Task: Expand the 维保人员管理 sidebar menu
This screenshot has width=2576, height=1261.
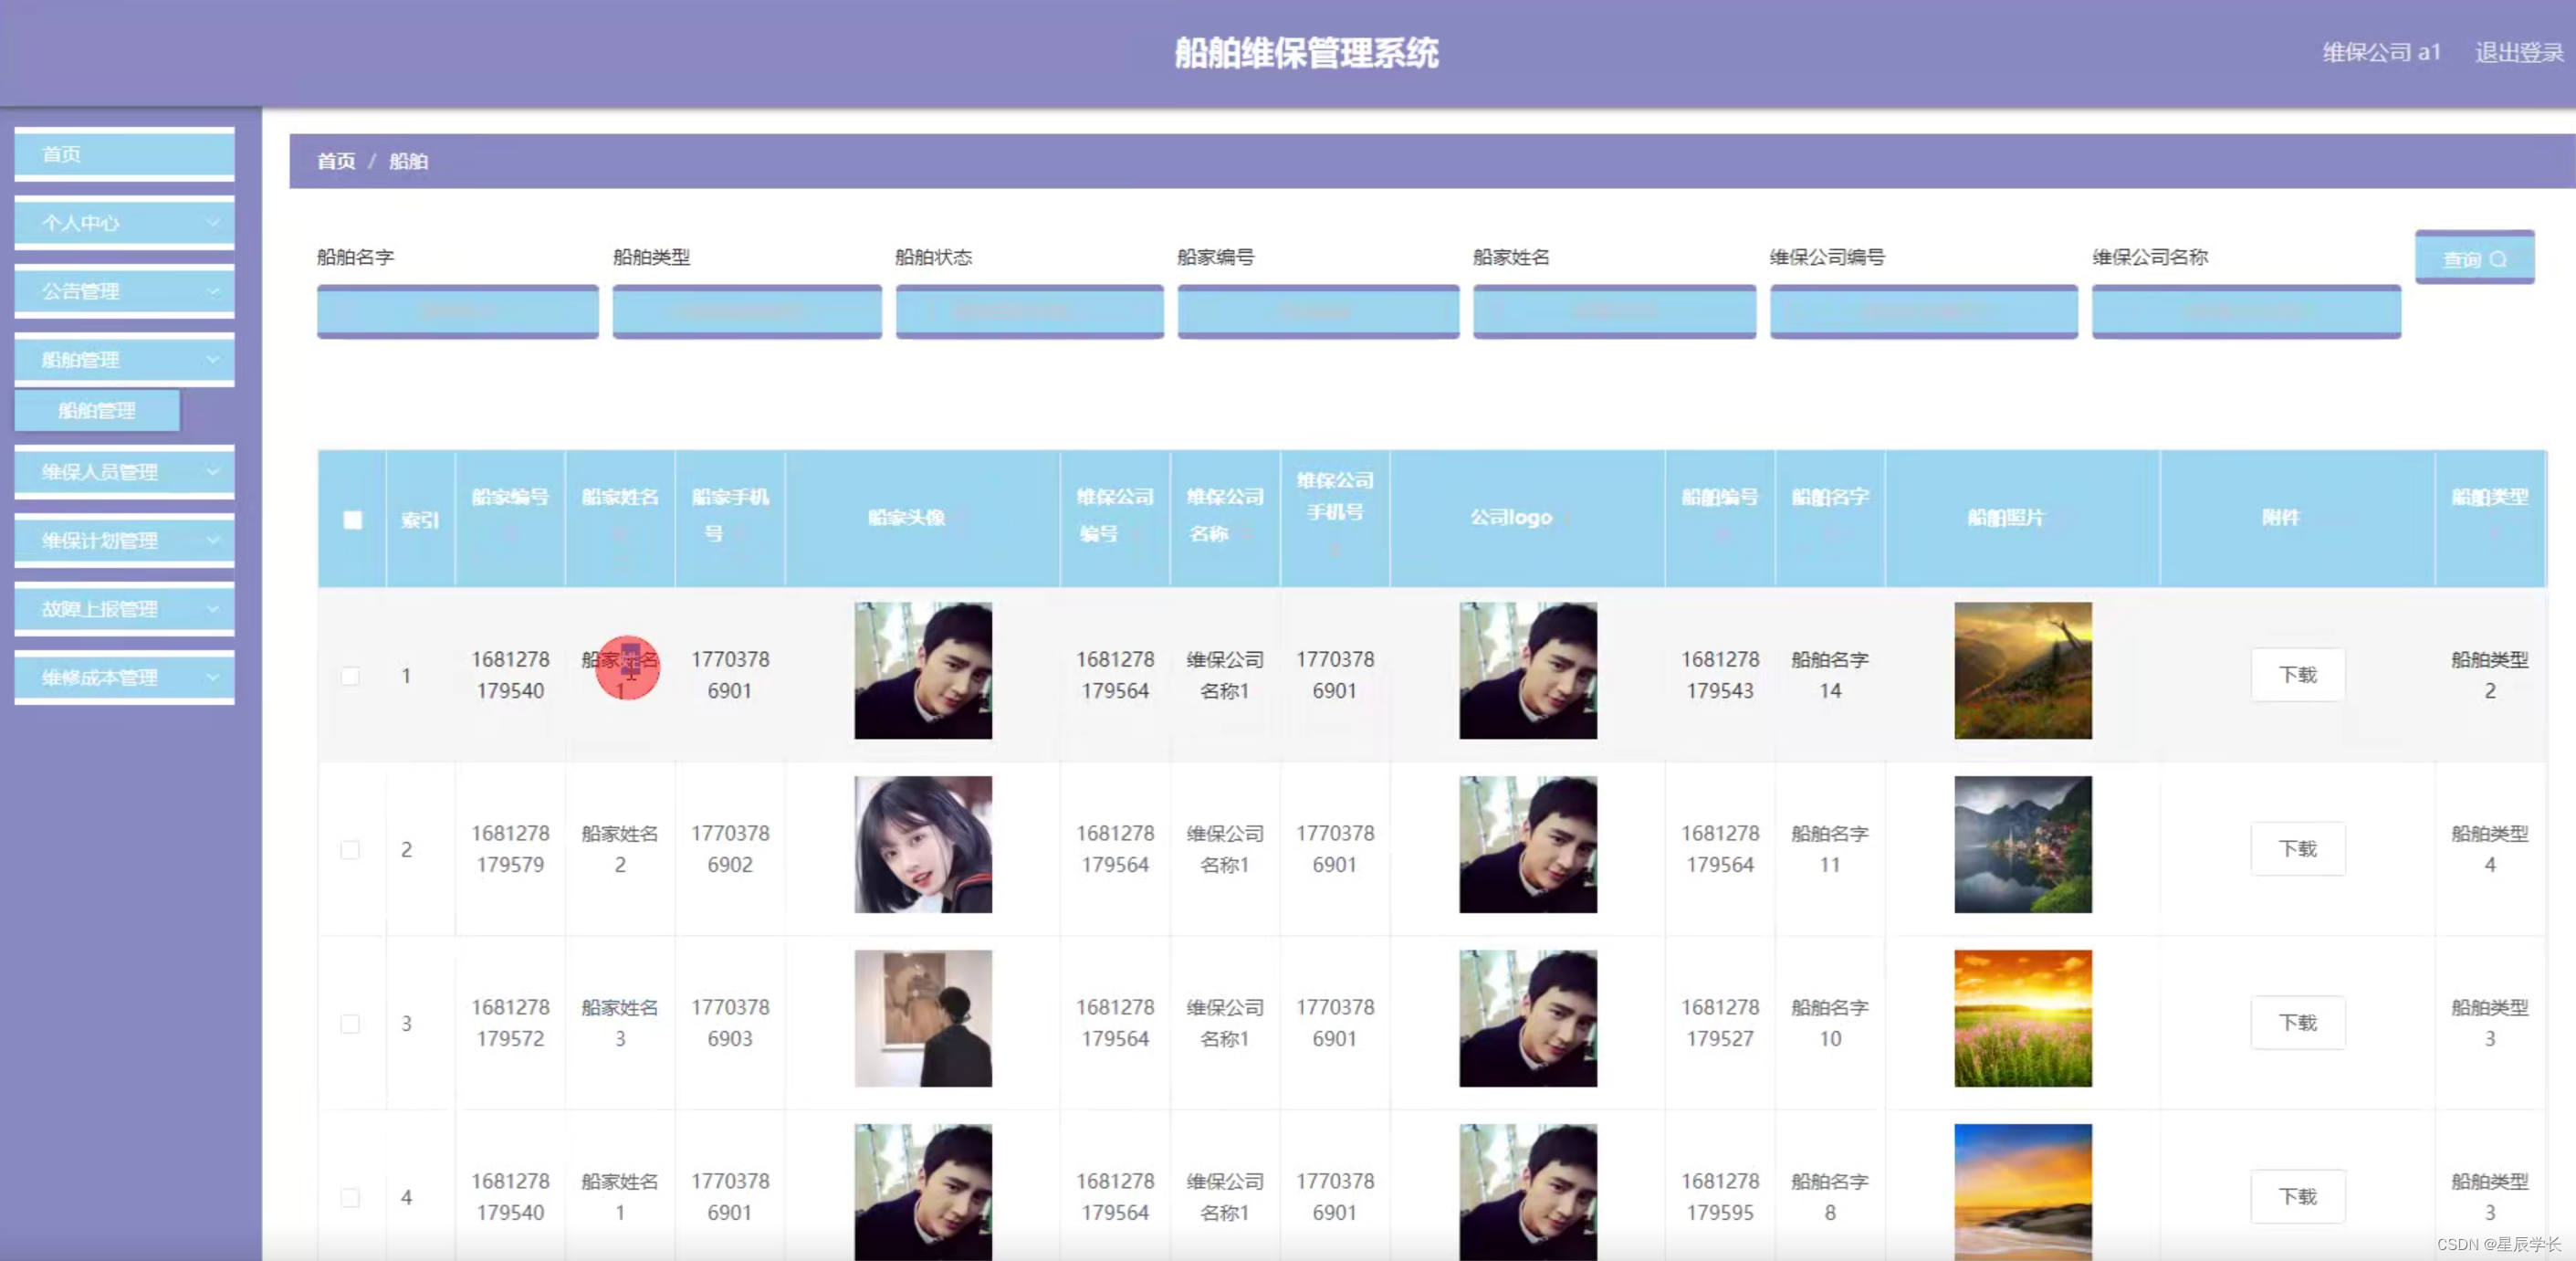Action: click(x=124, y=471)
